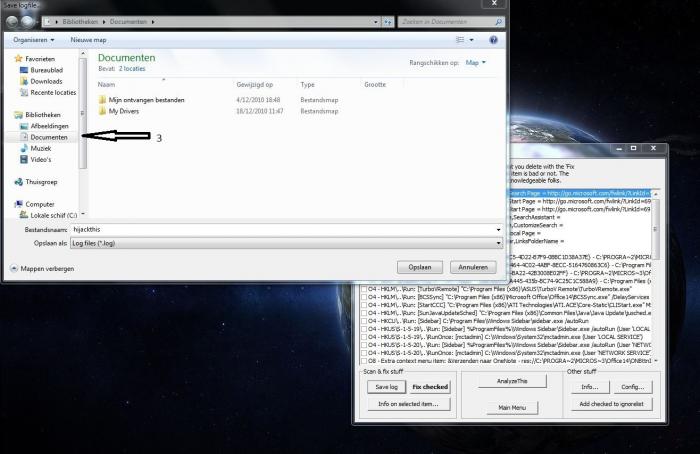Check the SunJavaUpdateSched O4 entry checkbox

point(364,313)
